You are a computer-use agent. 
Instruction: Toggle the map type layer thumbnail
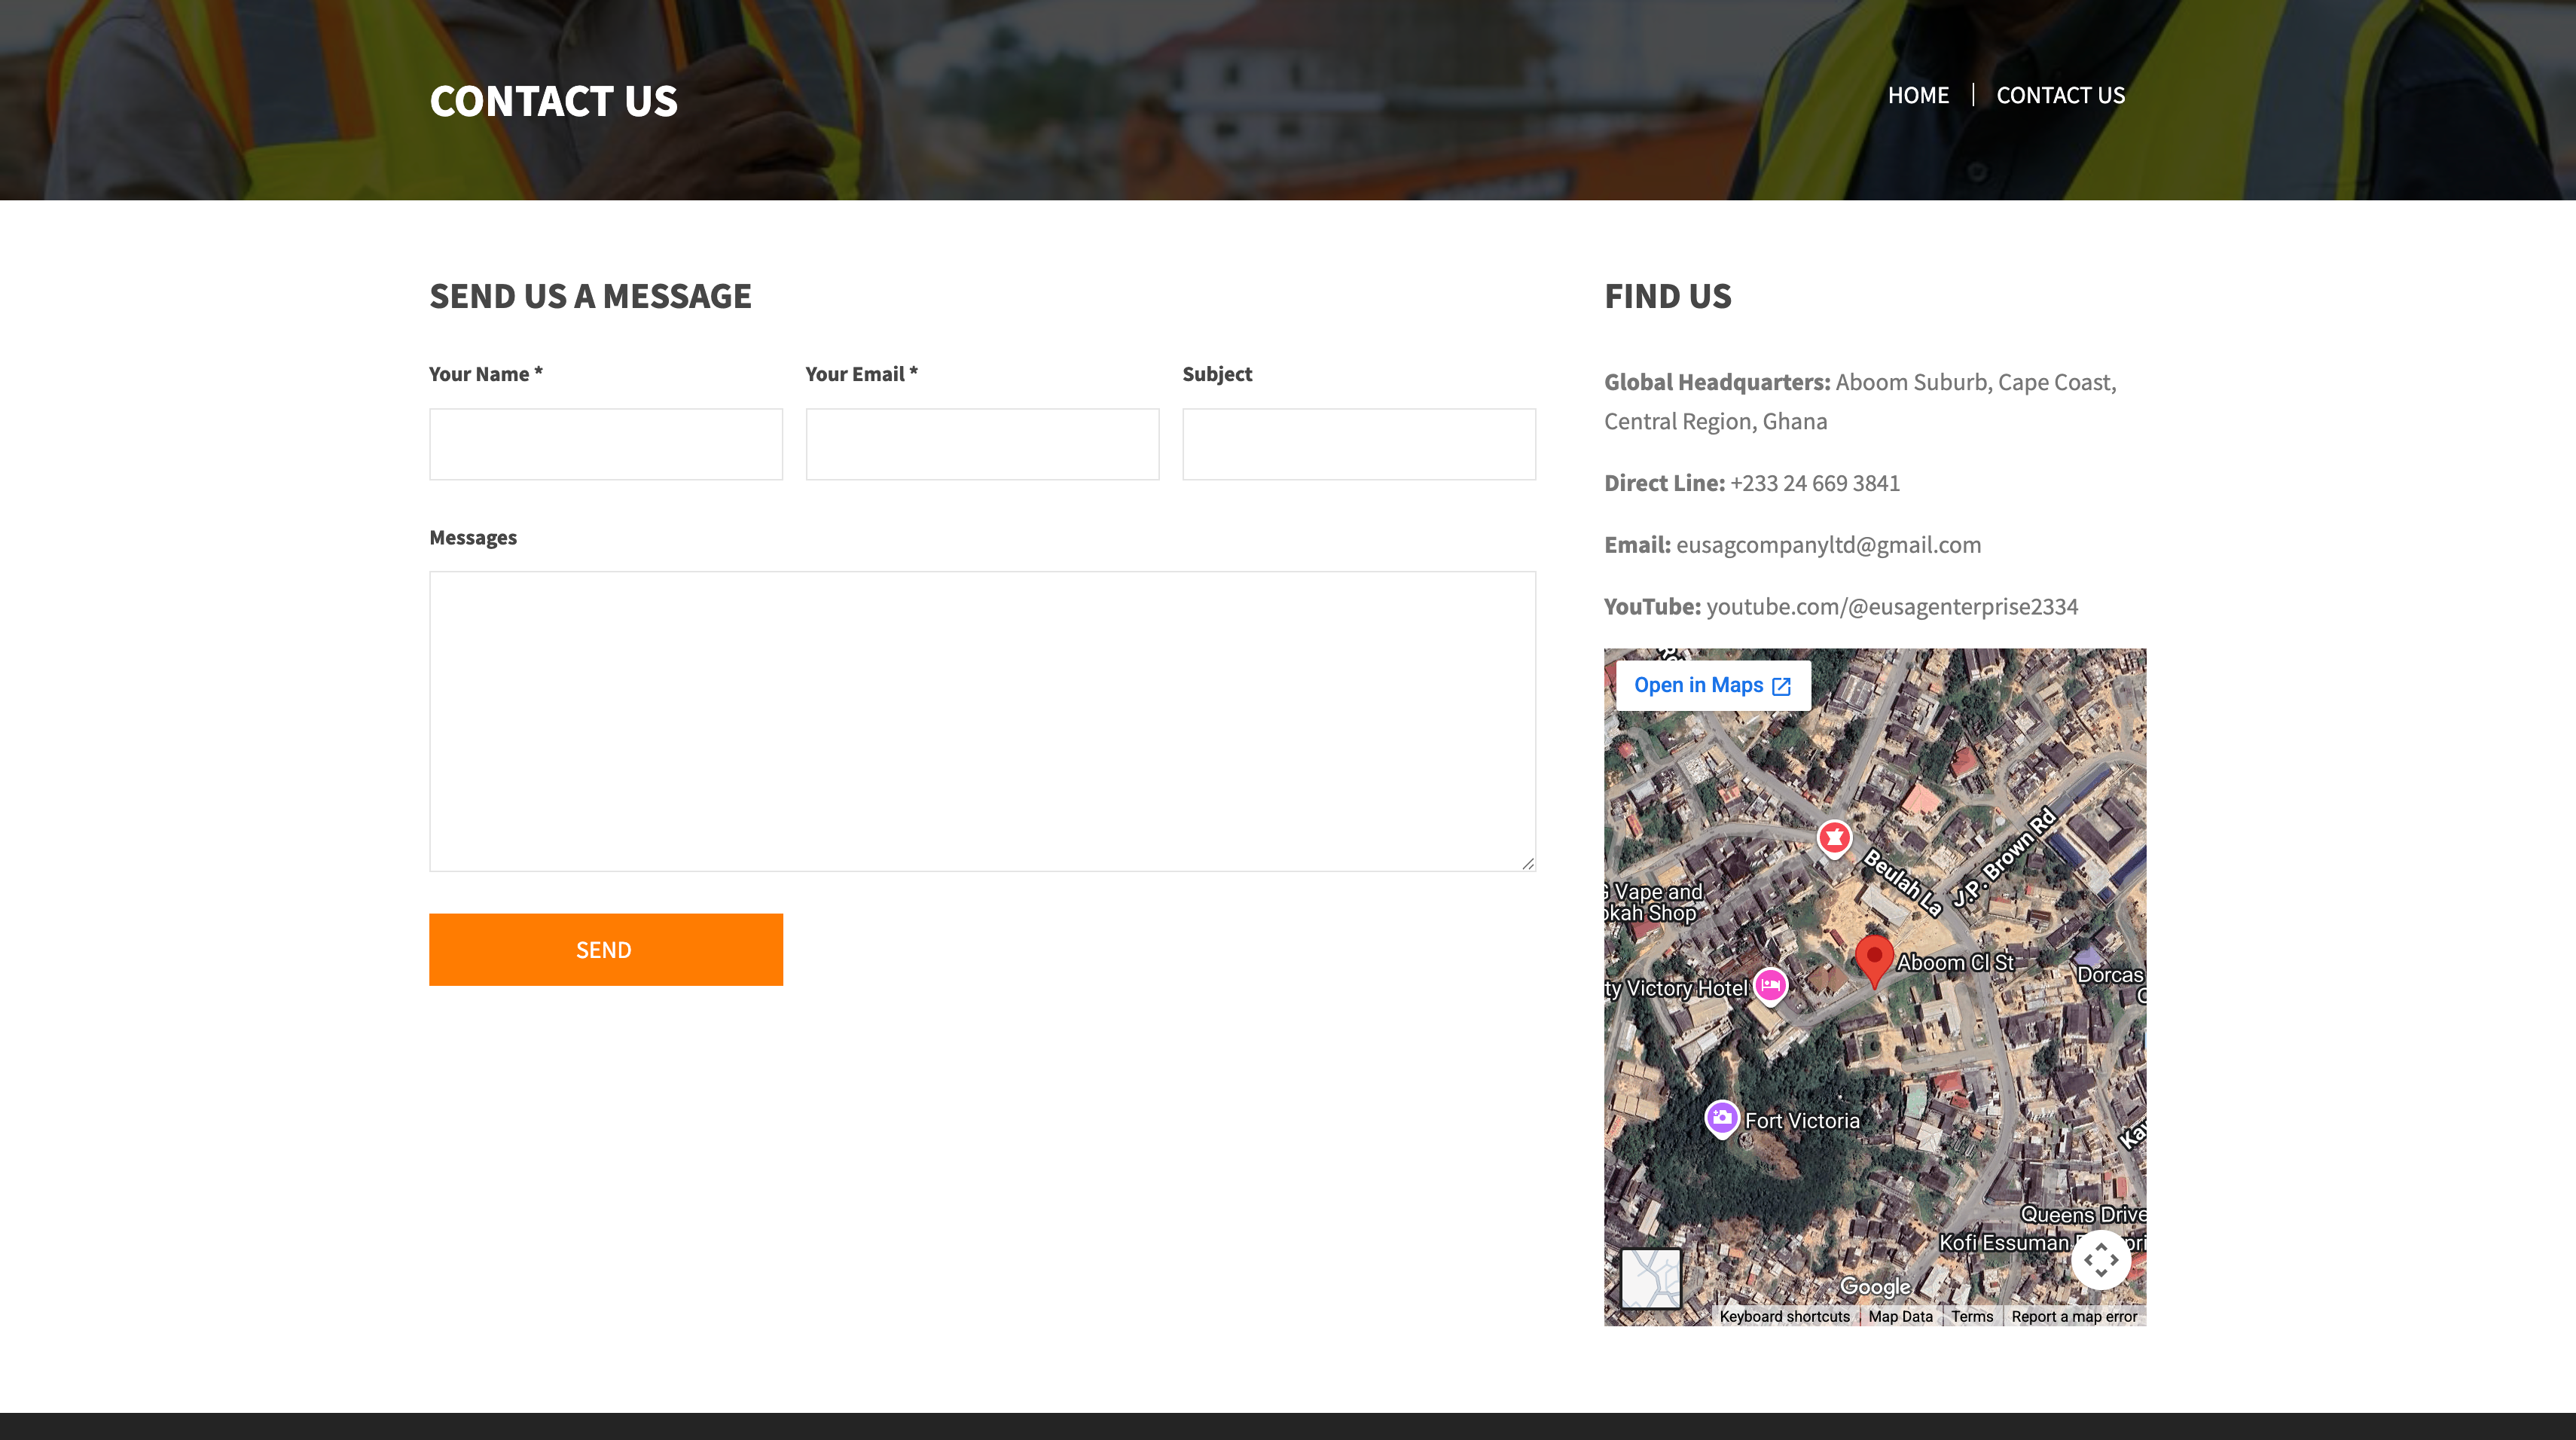coord(1651,1278)
